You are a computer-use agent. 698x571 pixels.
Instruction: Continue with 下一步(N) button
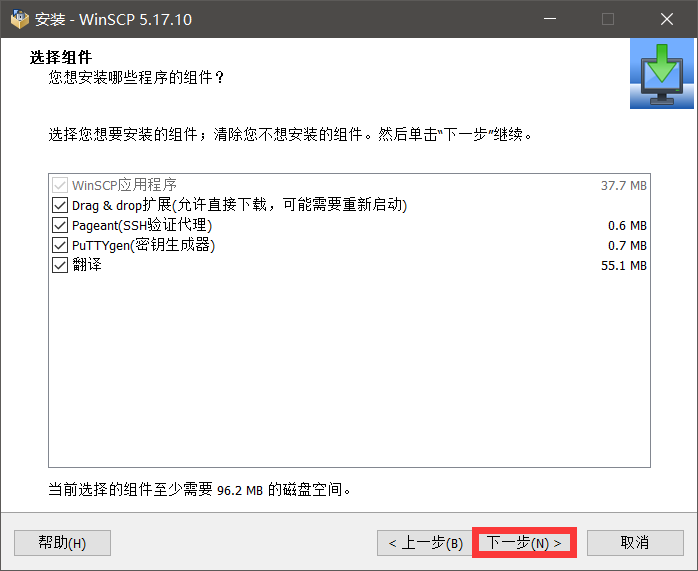(x=524, y=543)
